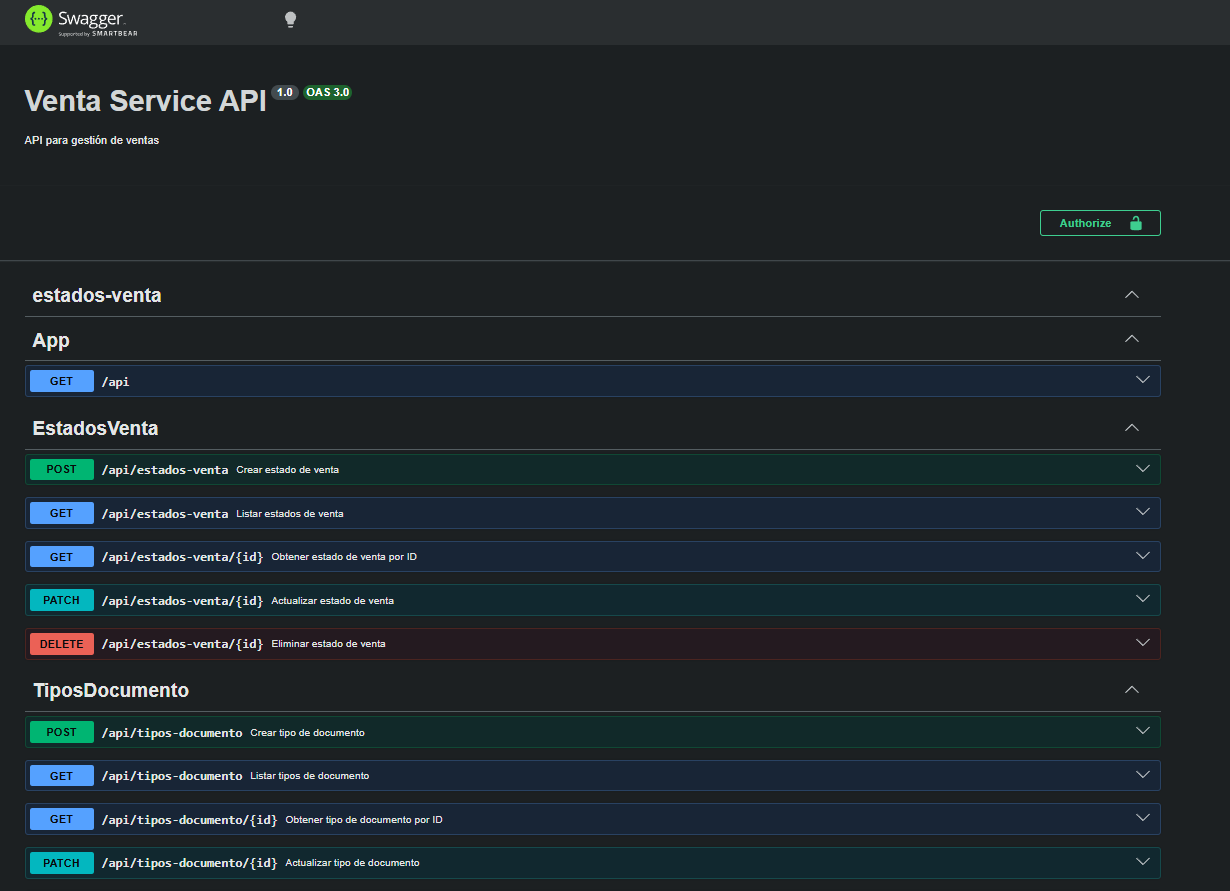This screenshot has width=1230, height=891.
Task: Click the DELETE /api/estados-venta/{id} path
Action: tap(183, 644)
